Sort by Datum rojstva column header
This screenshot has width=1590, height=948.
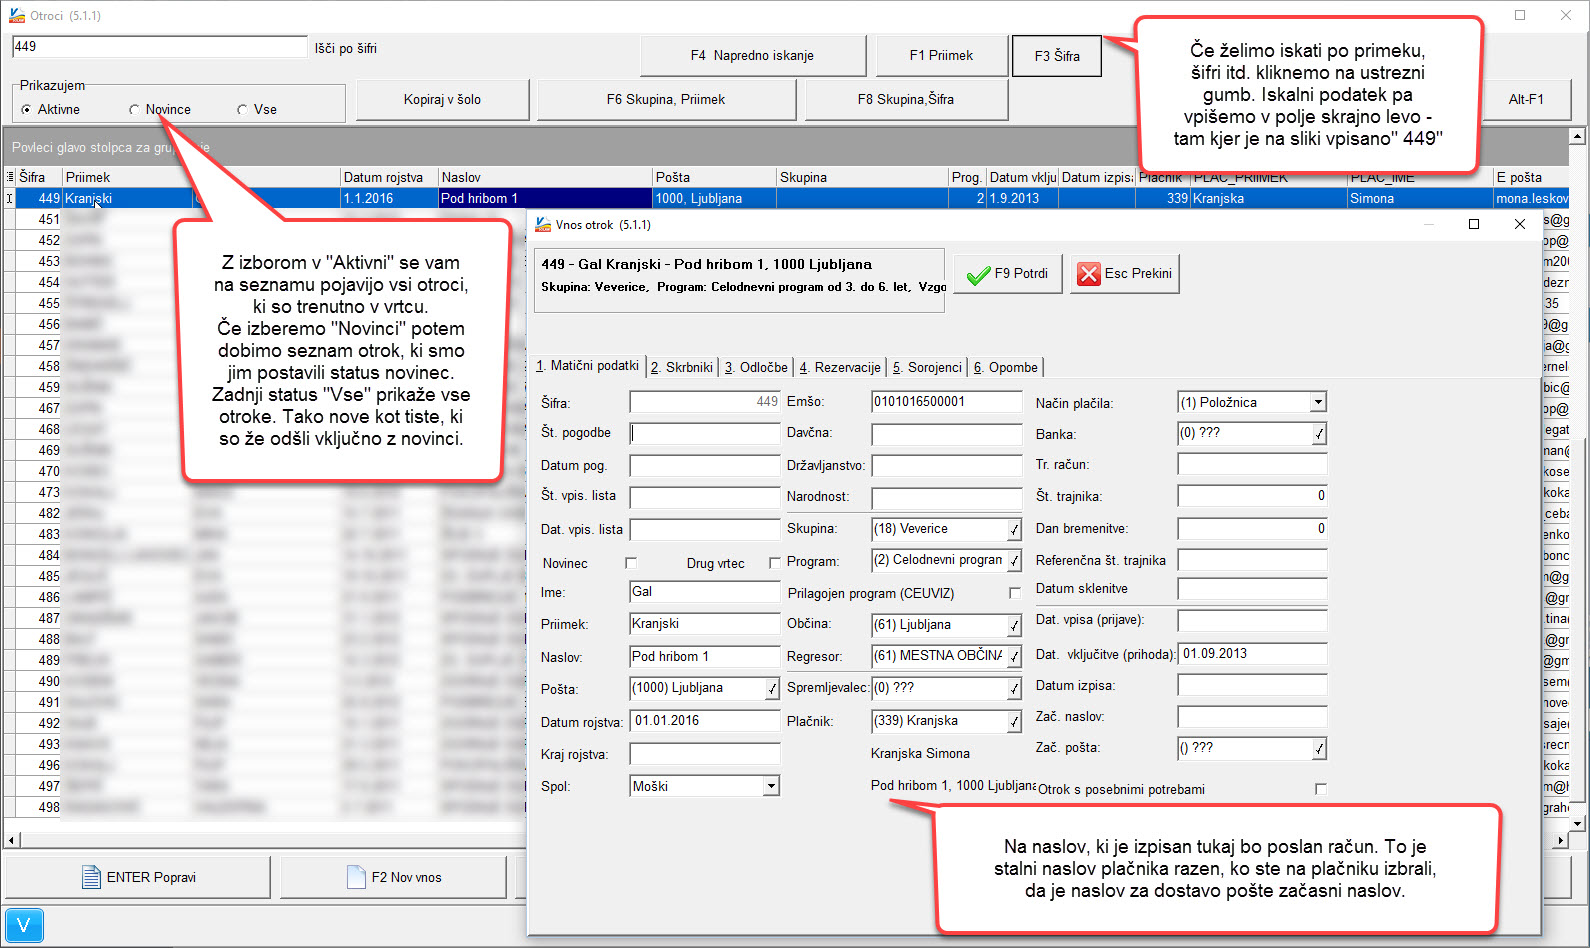click(x=389, y=177)
